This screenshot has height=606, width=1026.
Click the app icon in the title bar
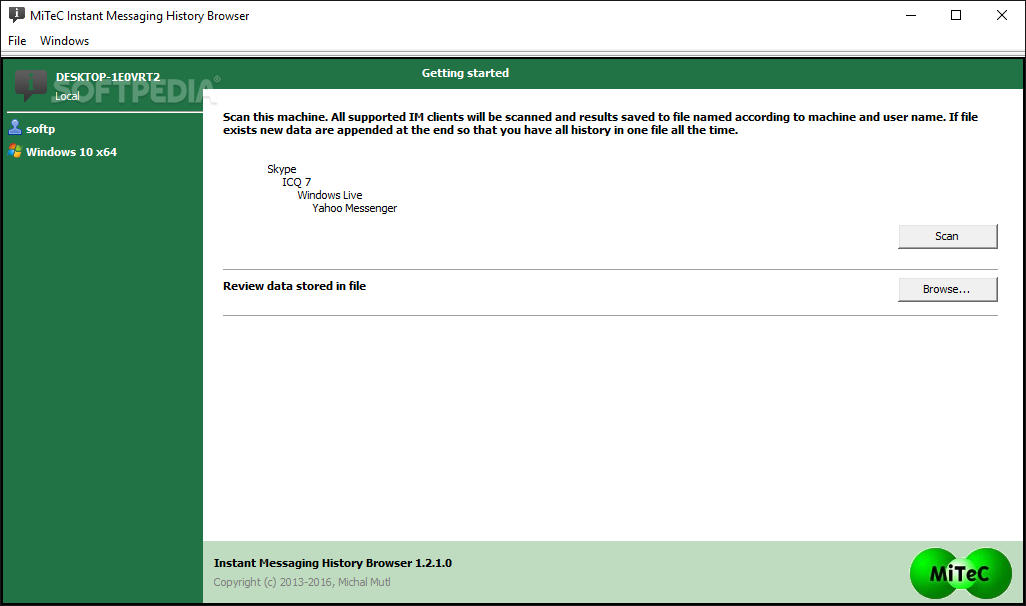tap(16, 15)
